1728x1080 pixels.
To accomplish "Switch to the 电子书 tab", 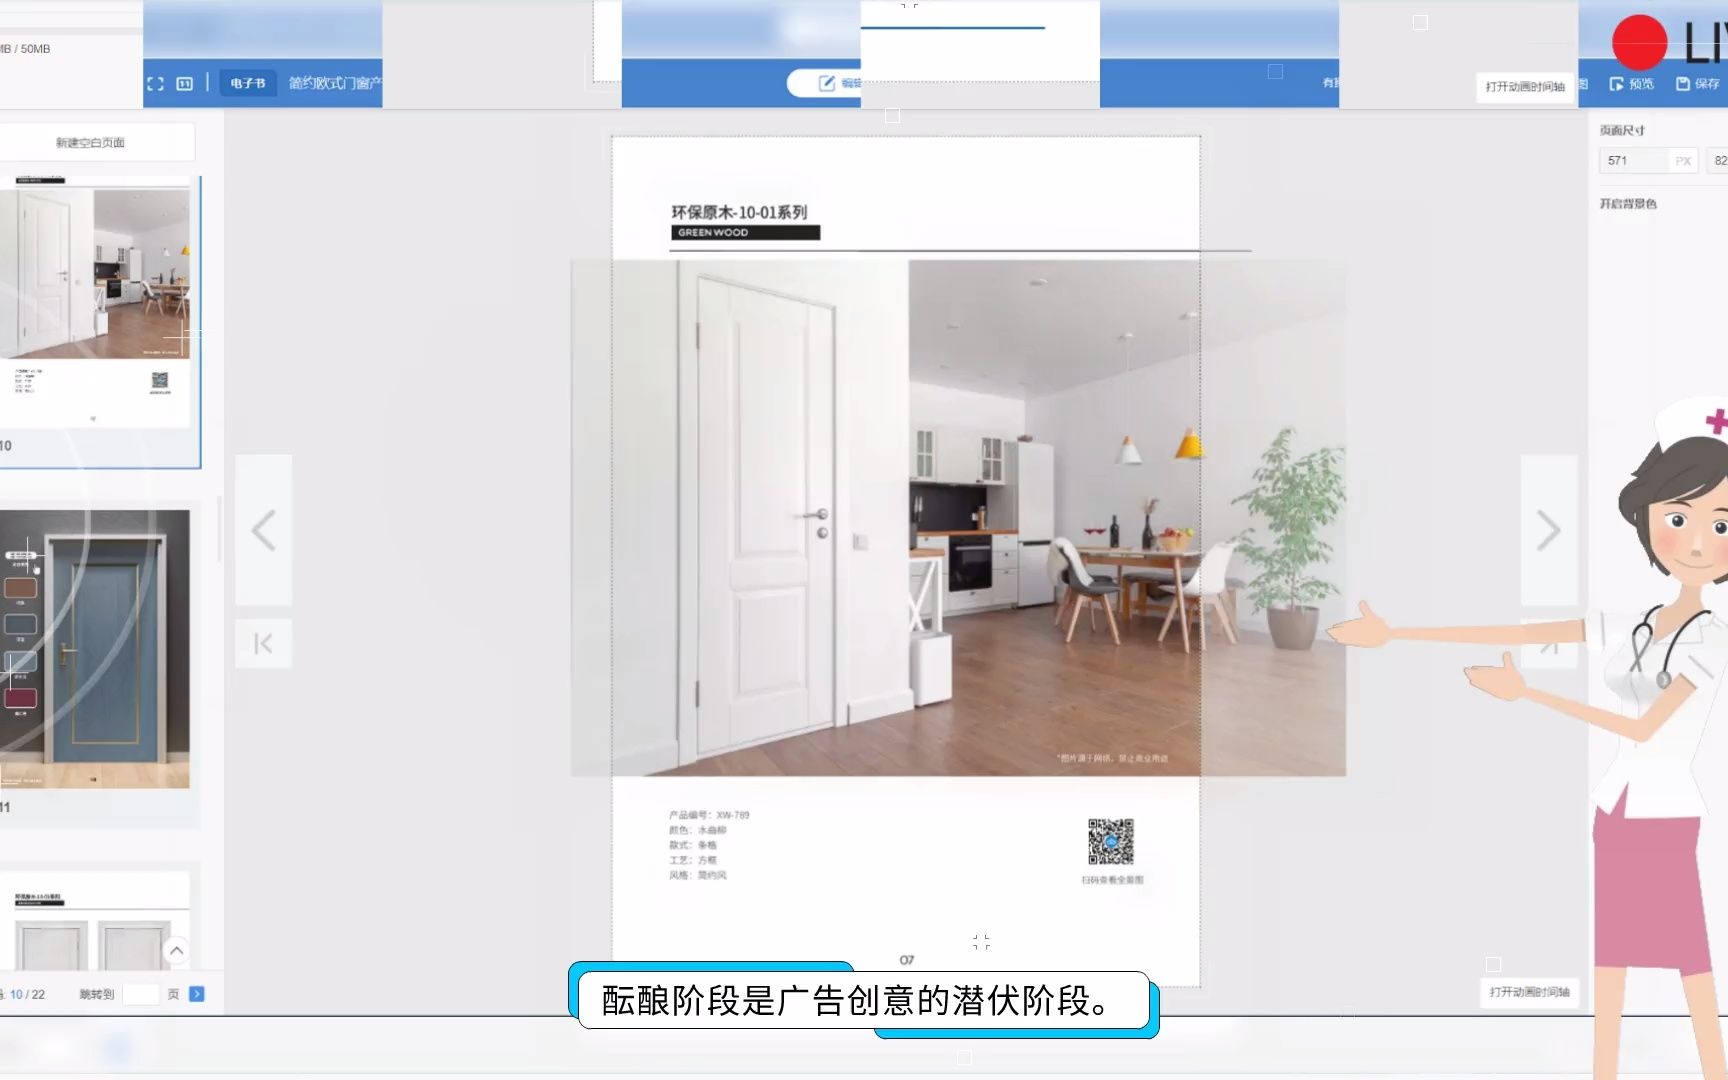I will [x=246, y=83].
